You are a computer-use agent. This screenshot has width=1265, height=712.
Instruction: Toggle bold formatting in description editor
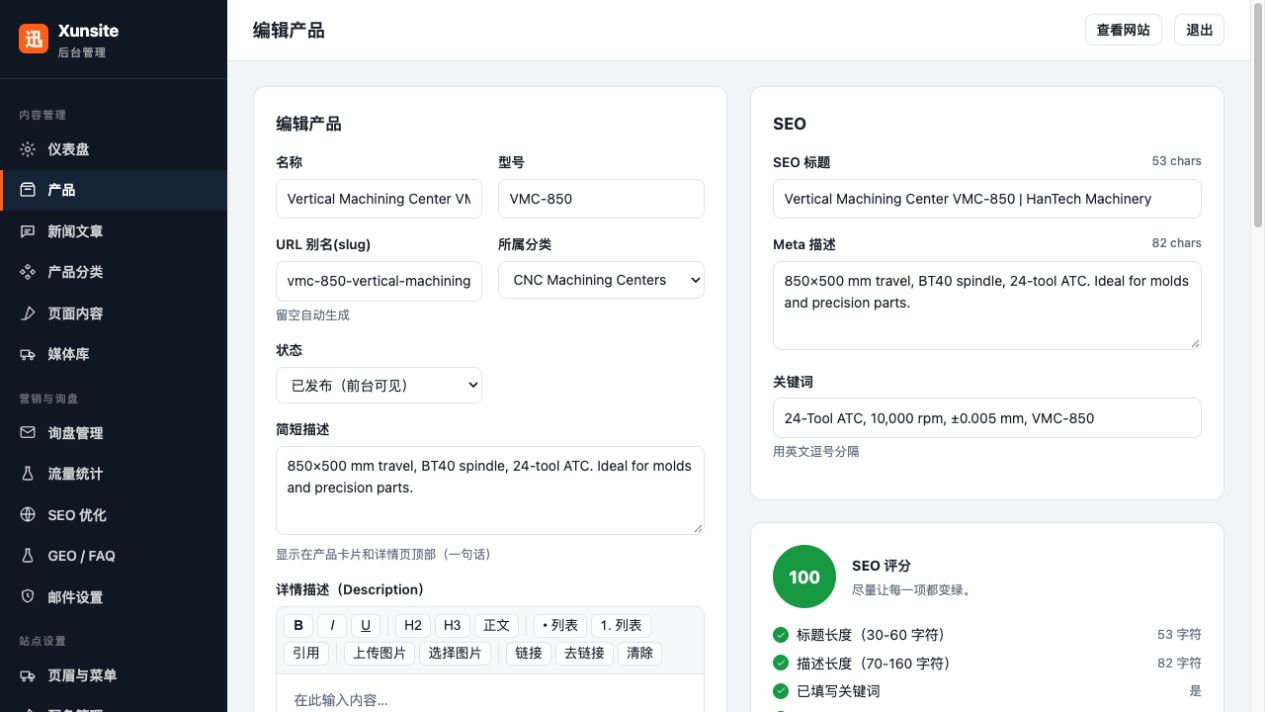(298, 626)
